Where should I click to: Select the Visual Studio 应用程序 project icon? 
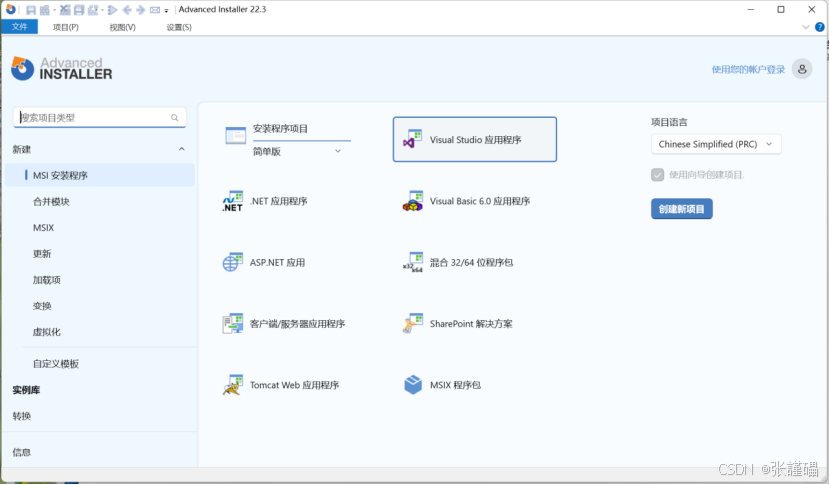(412, 140)
